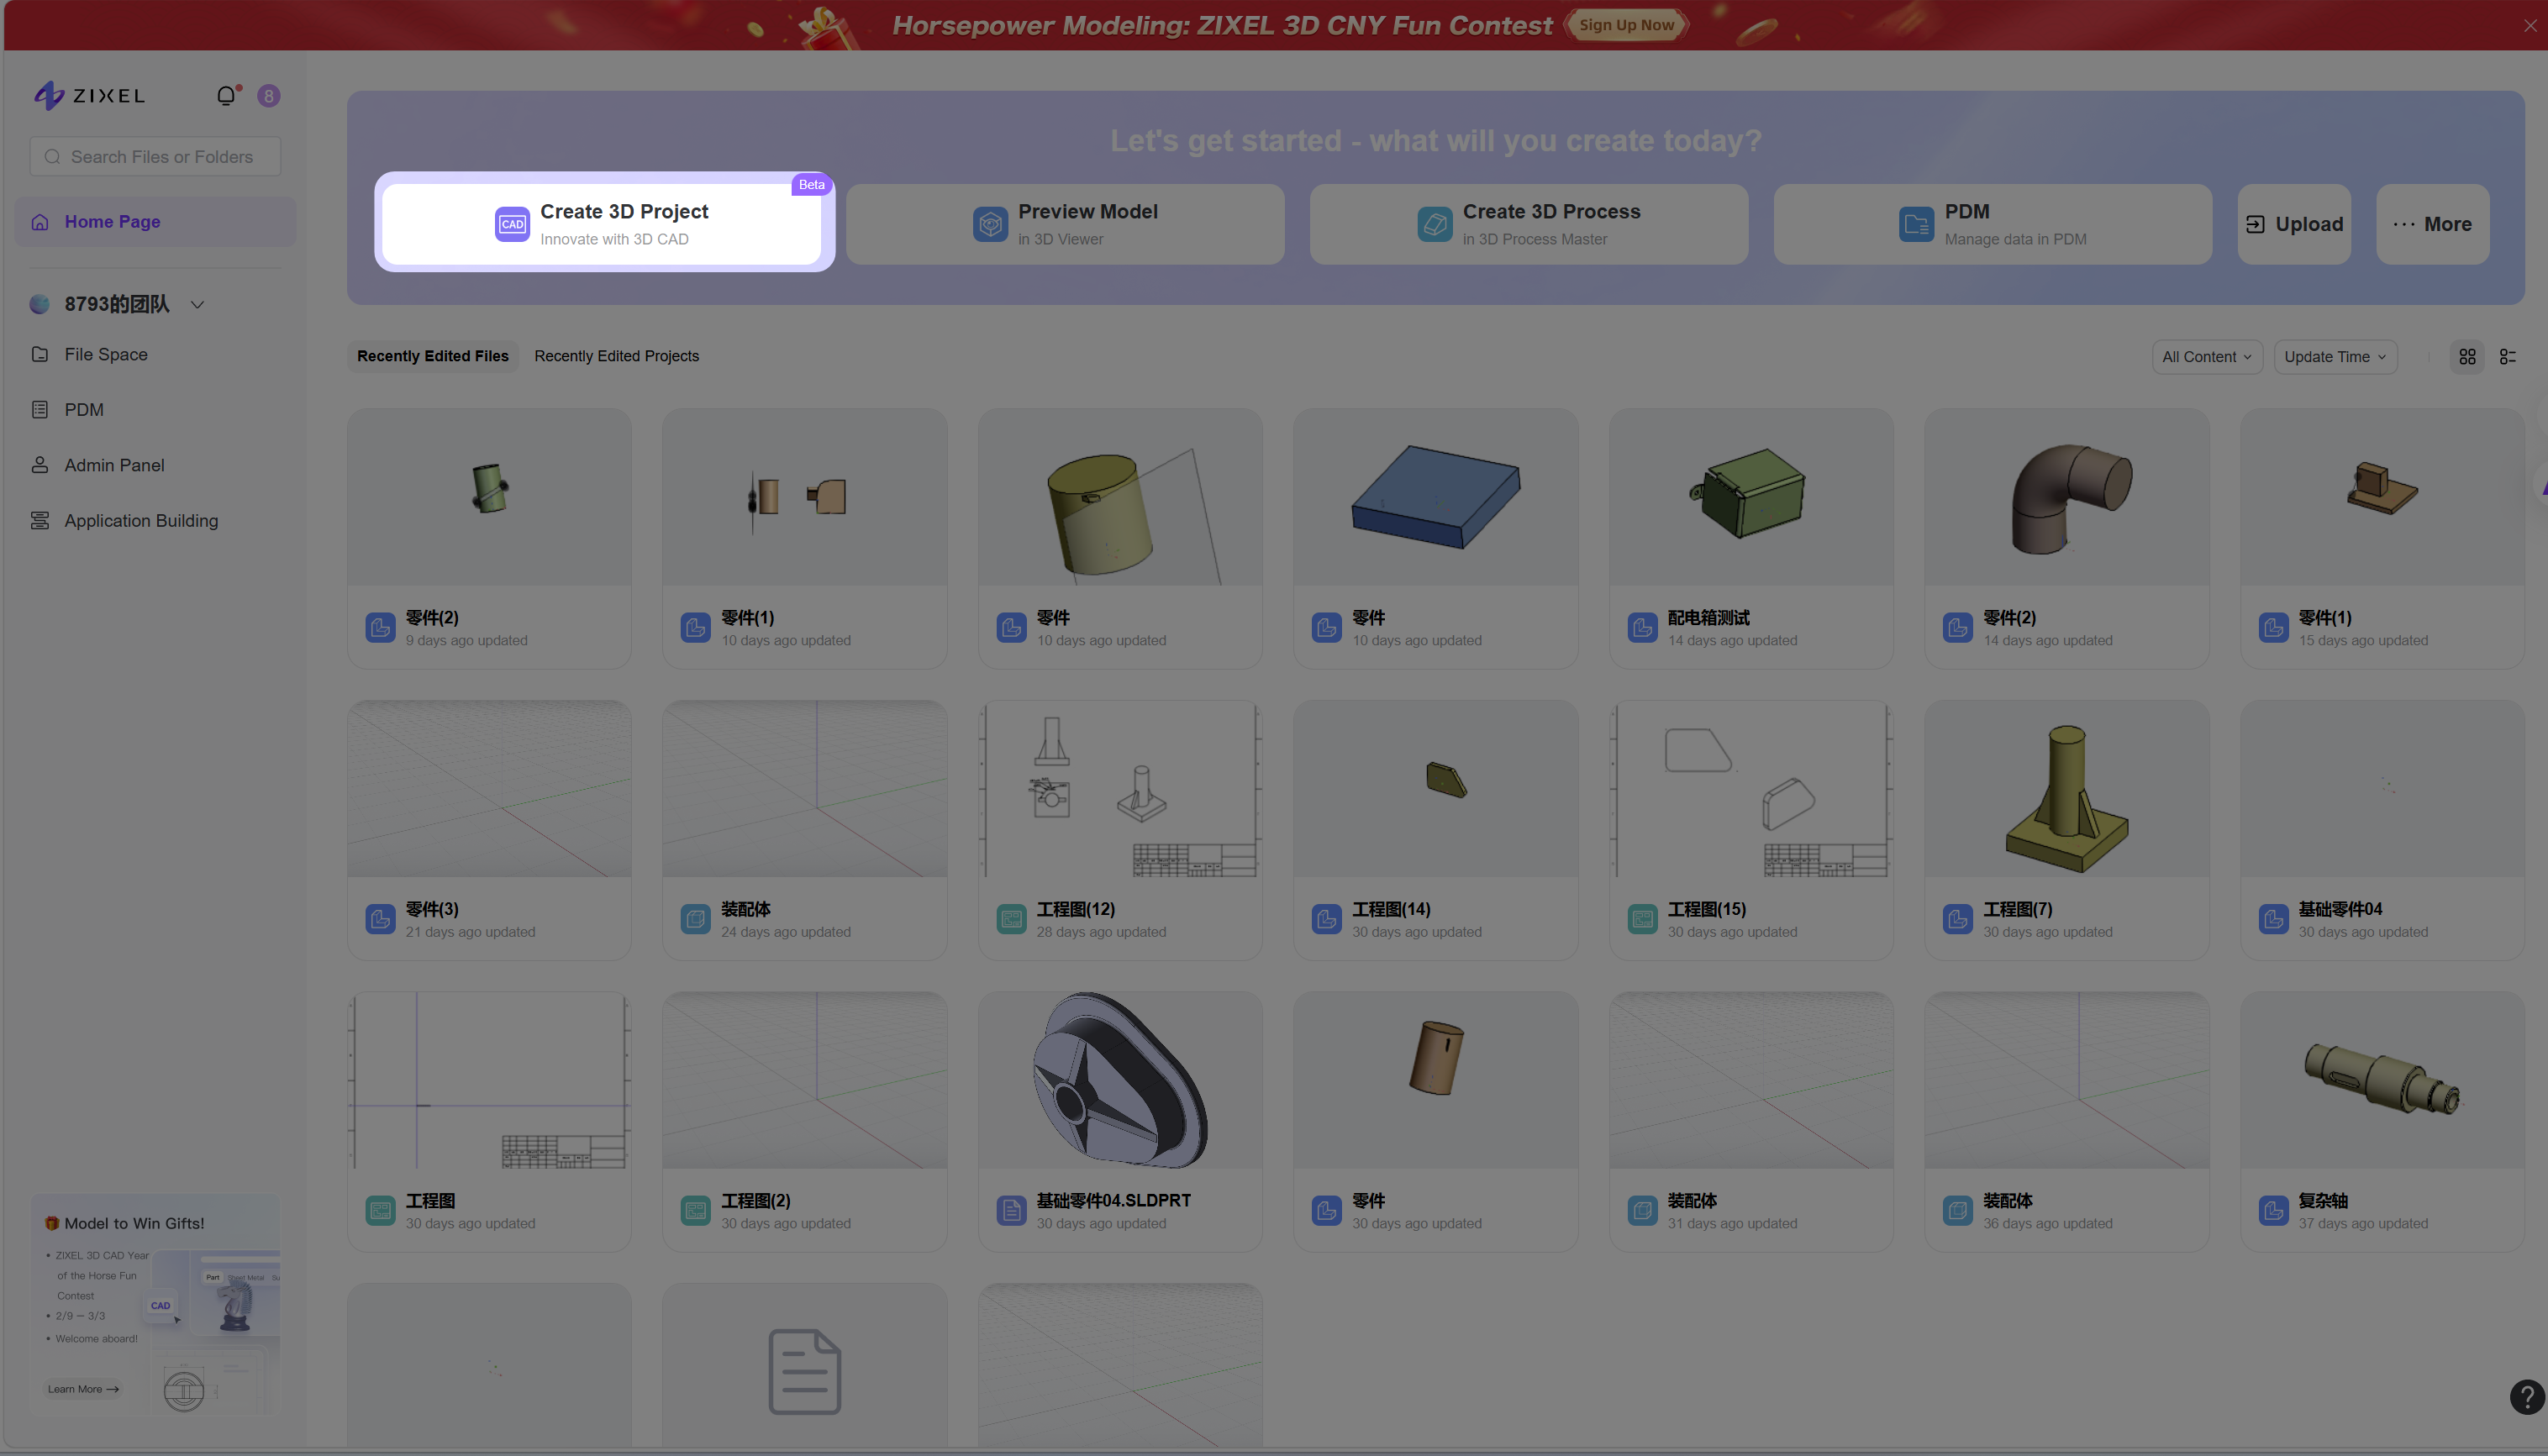The width and height of the screenshot is (2548, 1456).
Task: Switch to list view layout
Action: (x=2507, y=357)
